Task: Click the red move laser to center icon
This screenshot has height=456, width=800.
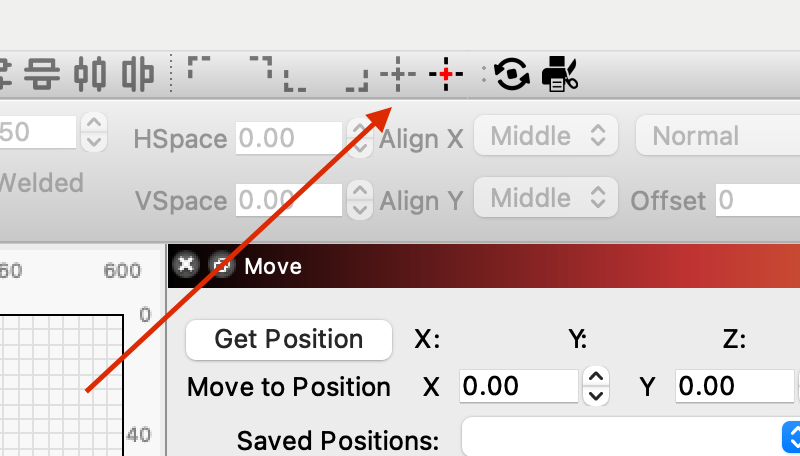Action: click(446, 74)
